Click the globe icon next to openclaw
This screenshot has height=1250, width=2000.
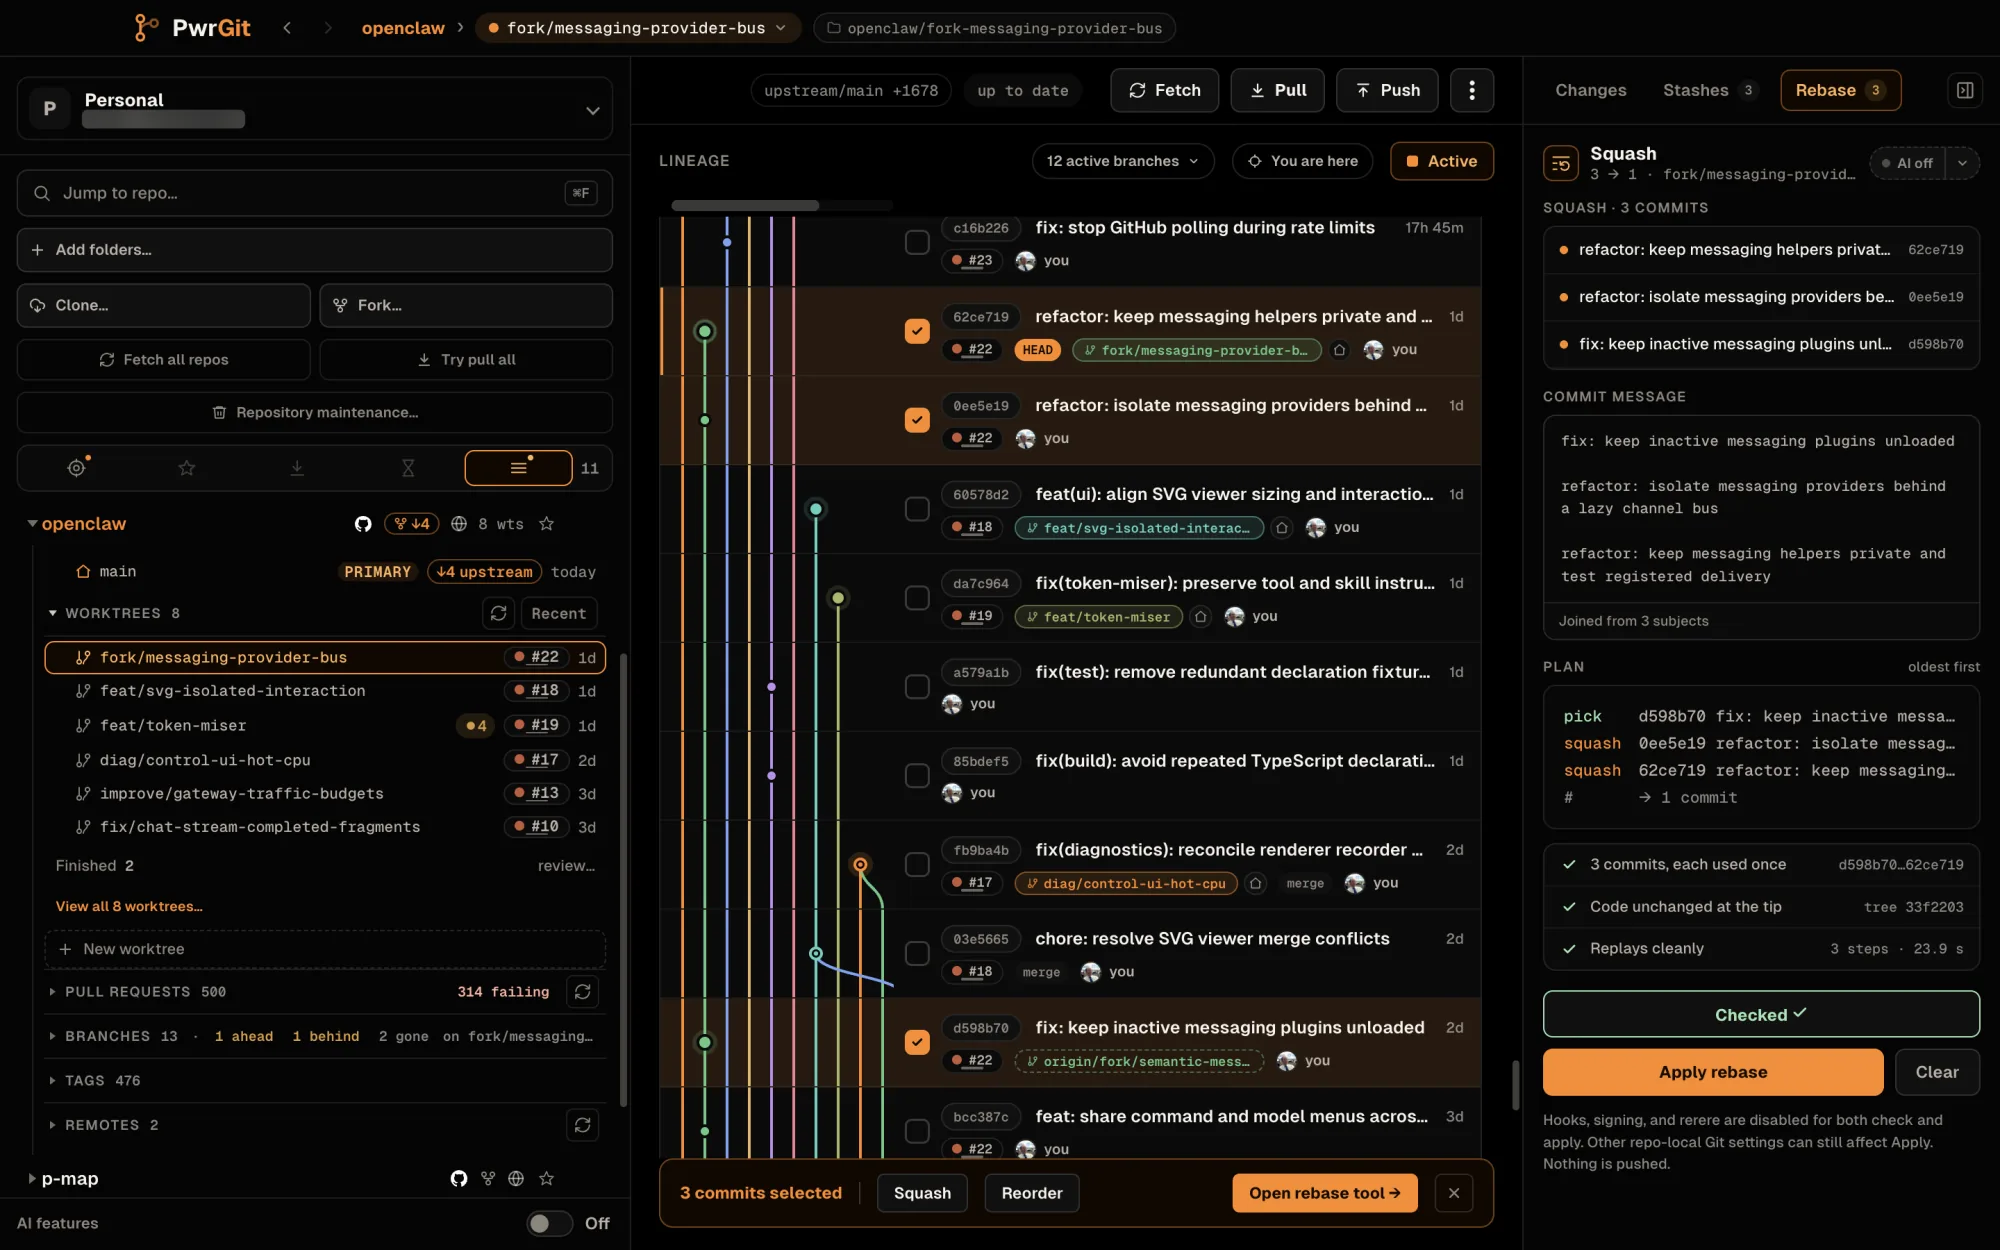[459, 524]
